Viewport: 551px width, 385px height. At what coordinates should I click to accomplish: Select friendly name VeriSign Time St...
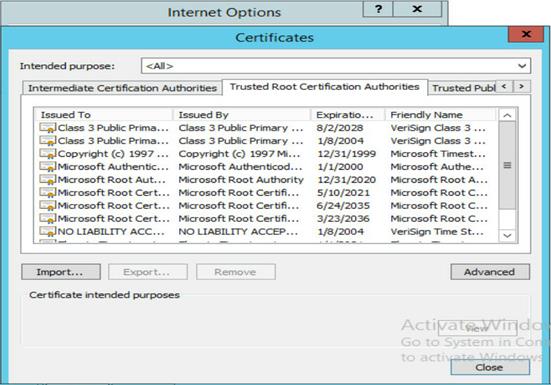(x=437, y=232)
